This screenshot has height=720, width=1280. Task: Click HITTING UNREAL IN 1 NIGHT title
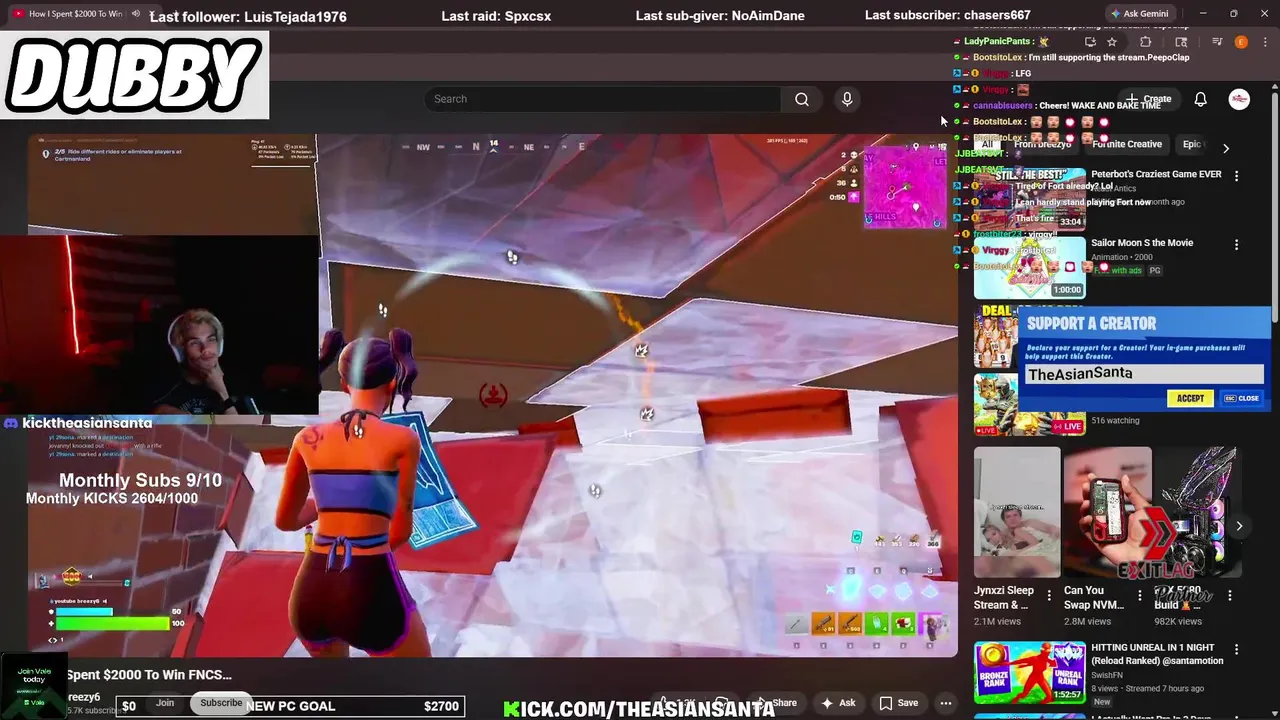[1157, 654]
